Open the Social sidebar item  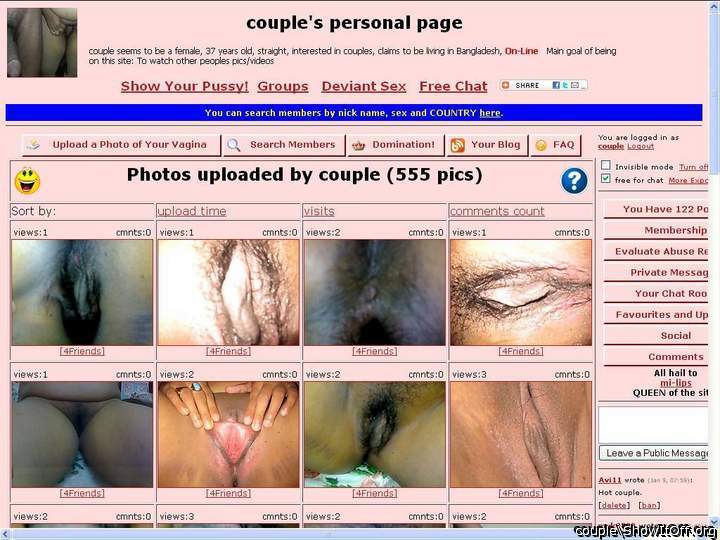point(675,336)
